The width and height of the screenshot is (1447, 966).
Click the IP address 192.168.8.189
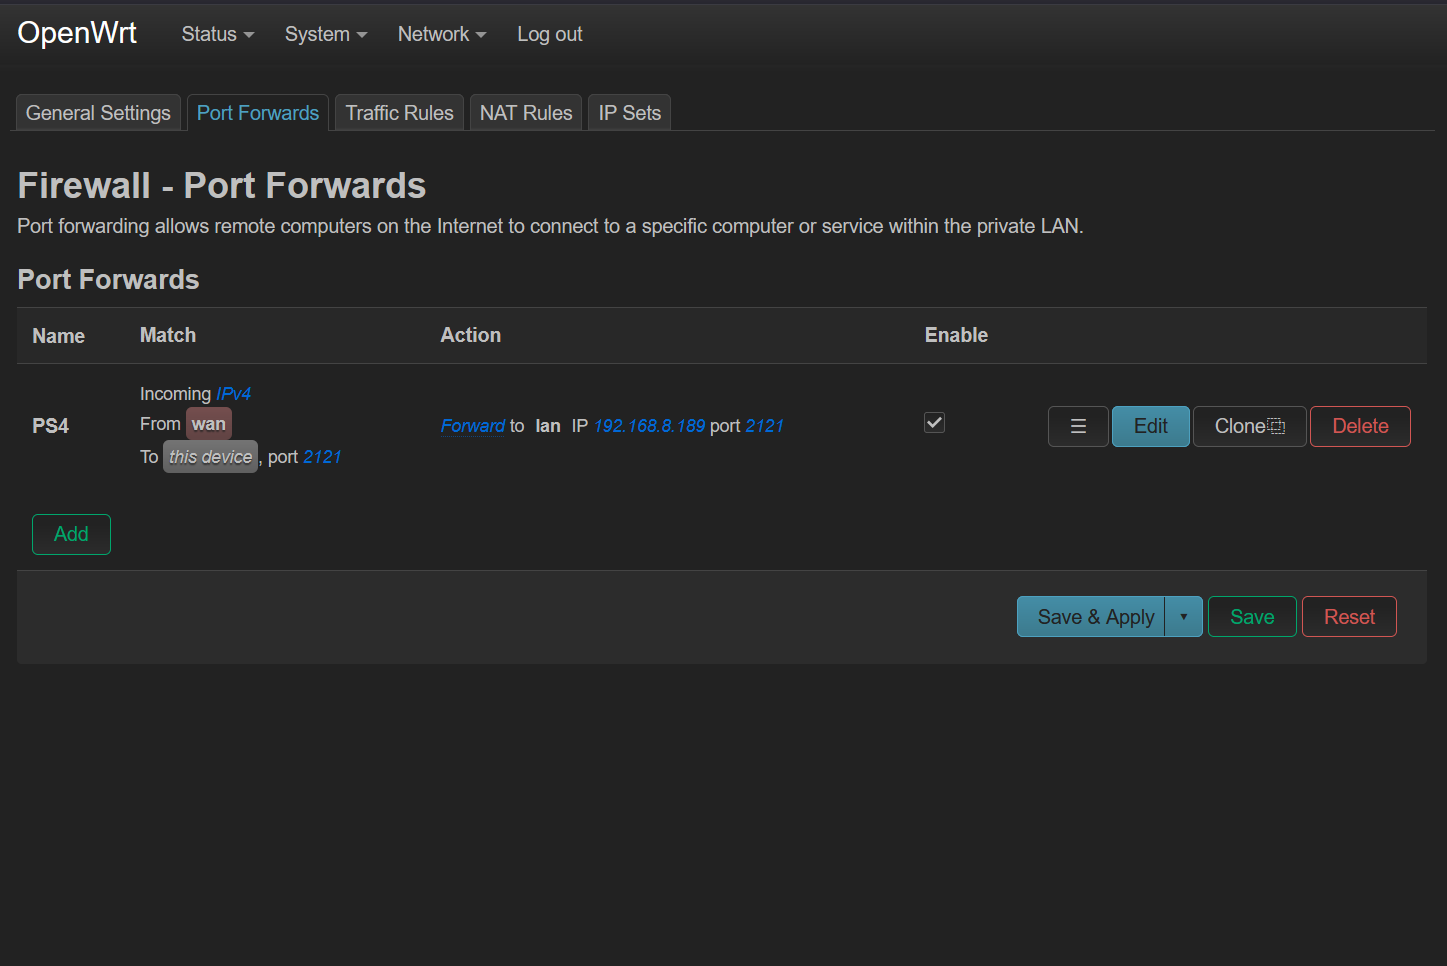pos(649,426)
